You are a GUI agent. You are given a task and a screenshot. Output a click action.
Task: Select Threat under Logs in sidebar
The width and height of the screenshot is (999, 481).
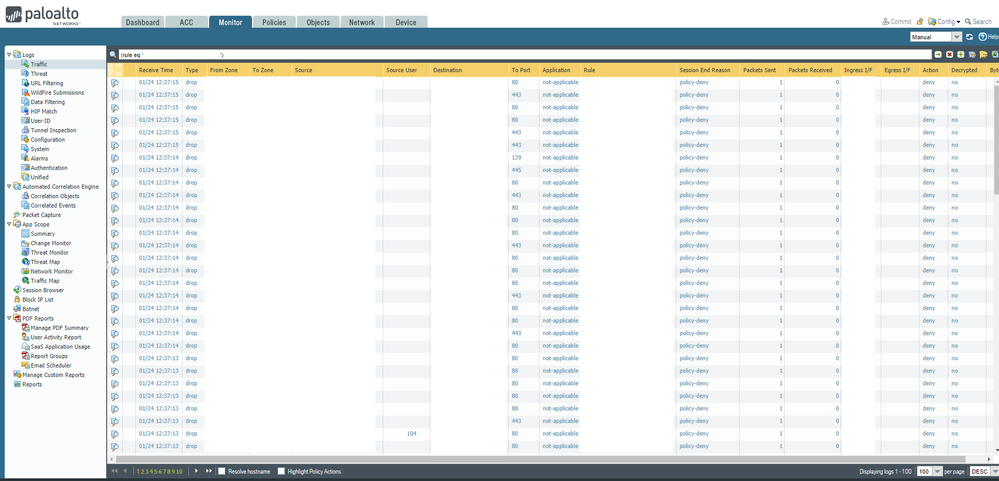(x=39, y=74)
